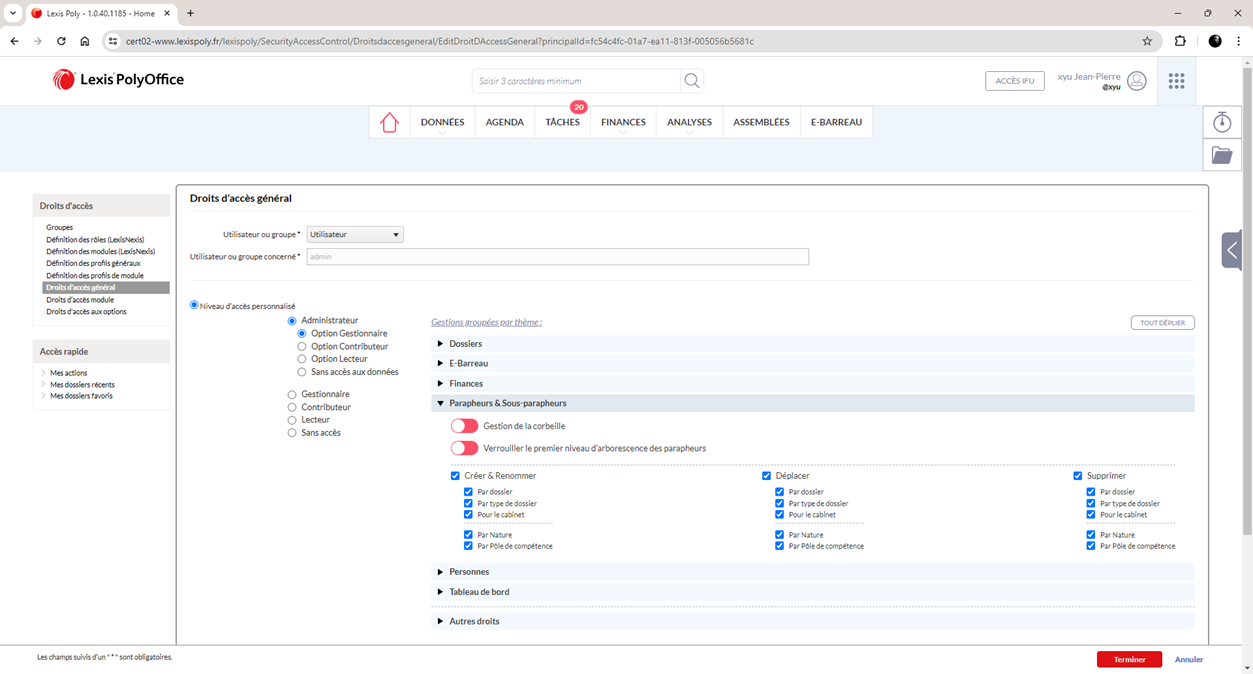This screenshot has height=674, width=1253.
Task: Choose Sans accès aux données option
Action: (302, 372)
